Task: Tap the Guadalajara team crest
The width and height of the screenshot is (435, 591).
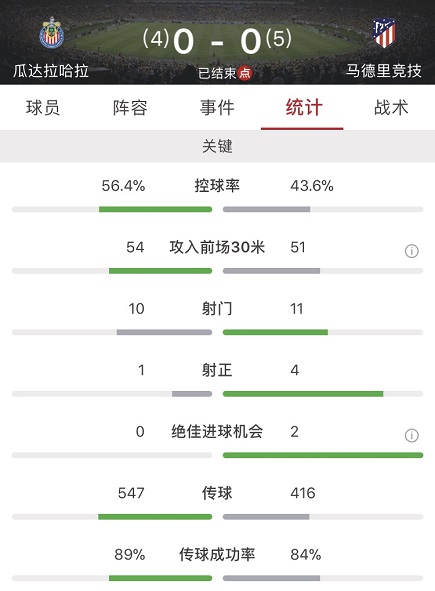Action: (x=52, y=33)
